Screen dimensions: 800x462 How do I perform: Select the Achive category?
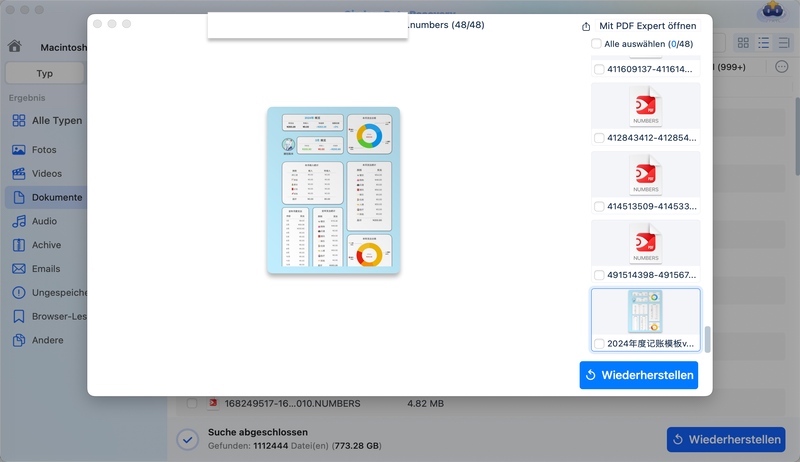(x=46, y=245)
